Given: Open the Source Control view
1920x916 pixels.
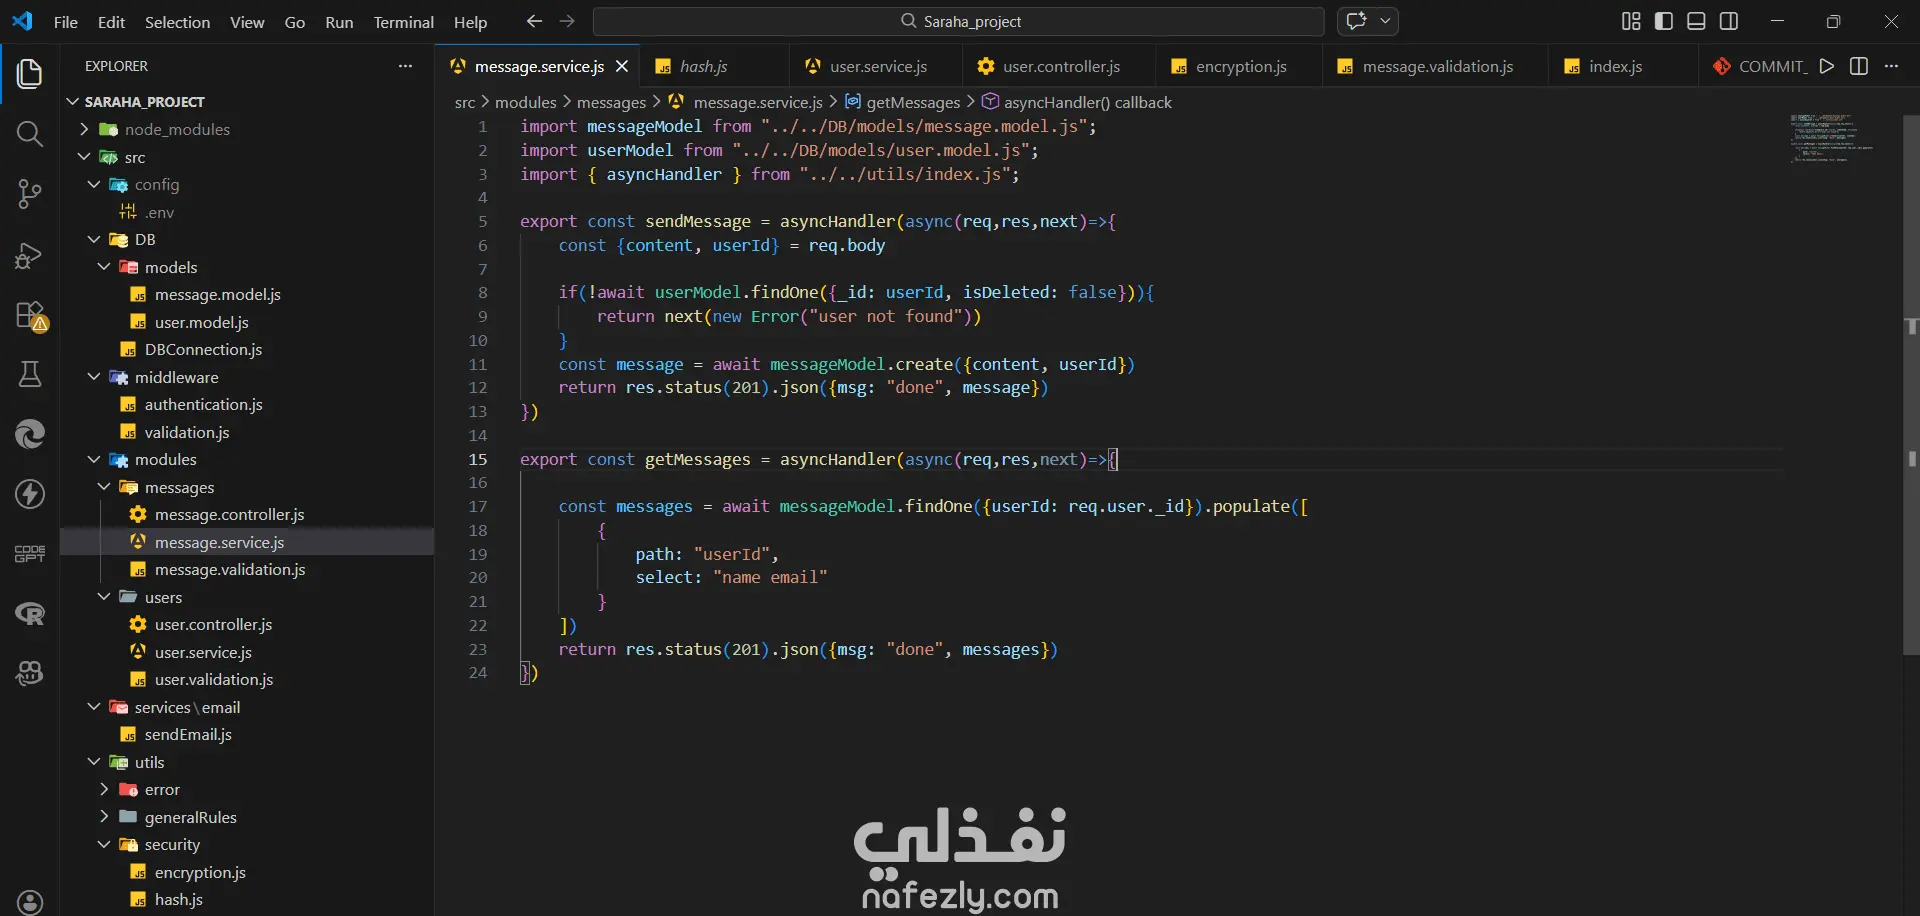Looking at the screenshot, I should 30,194.
